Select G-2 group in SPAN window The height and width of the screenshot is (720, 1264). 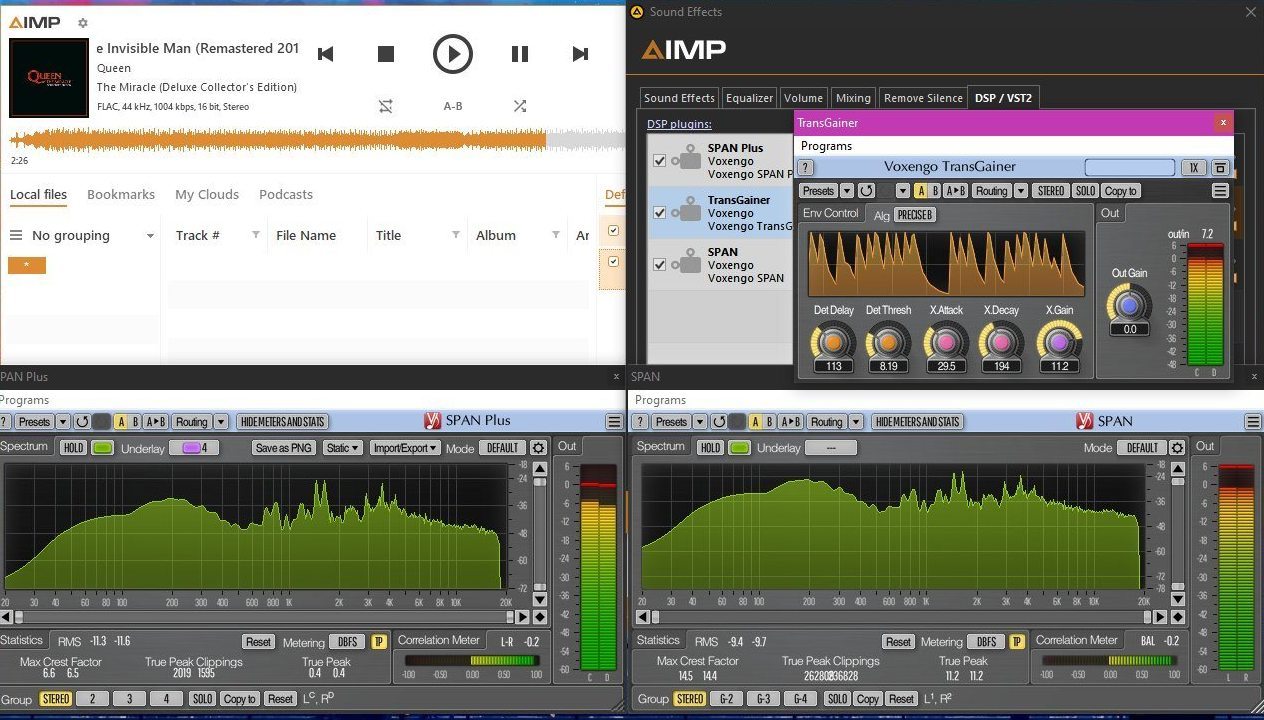point(727,699)
